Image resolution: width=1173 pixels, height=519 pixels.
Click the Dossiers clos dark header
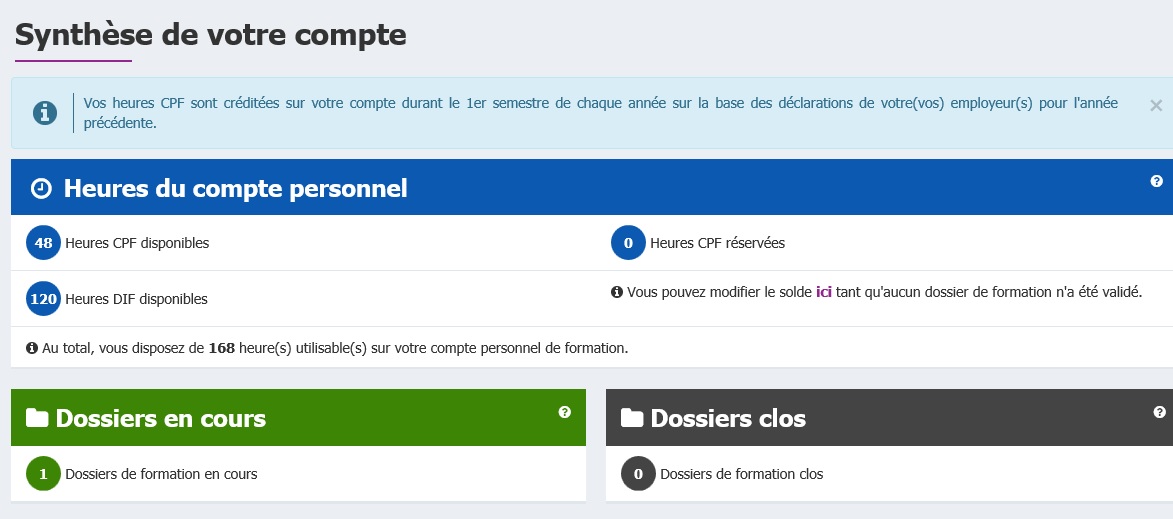click(889, 417)
